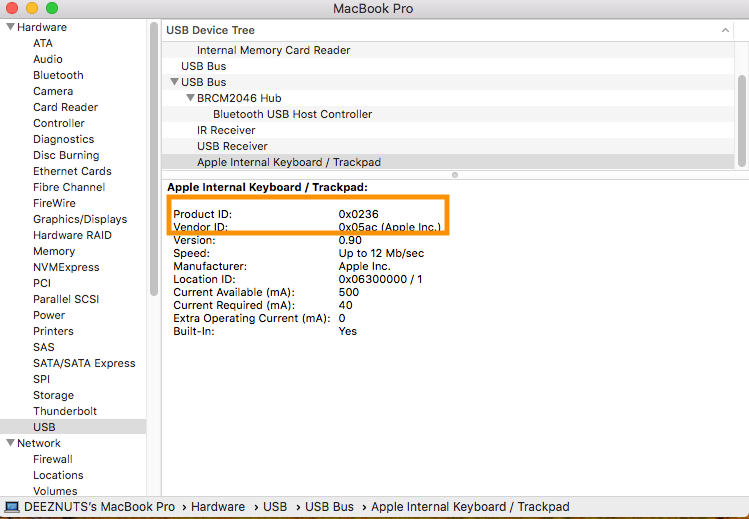Viewport: 749px width, 519px height.
Task: Select SAS in the sidebar
Action: [x=43, y=347]
